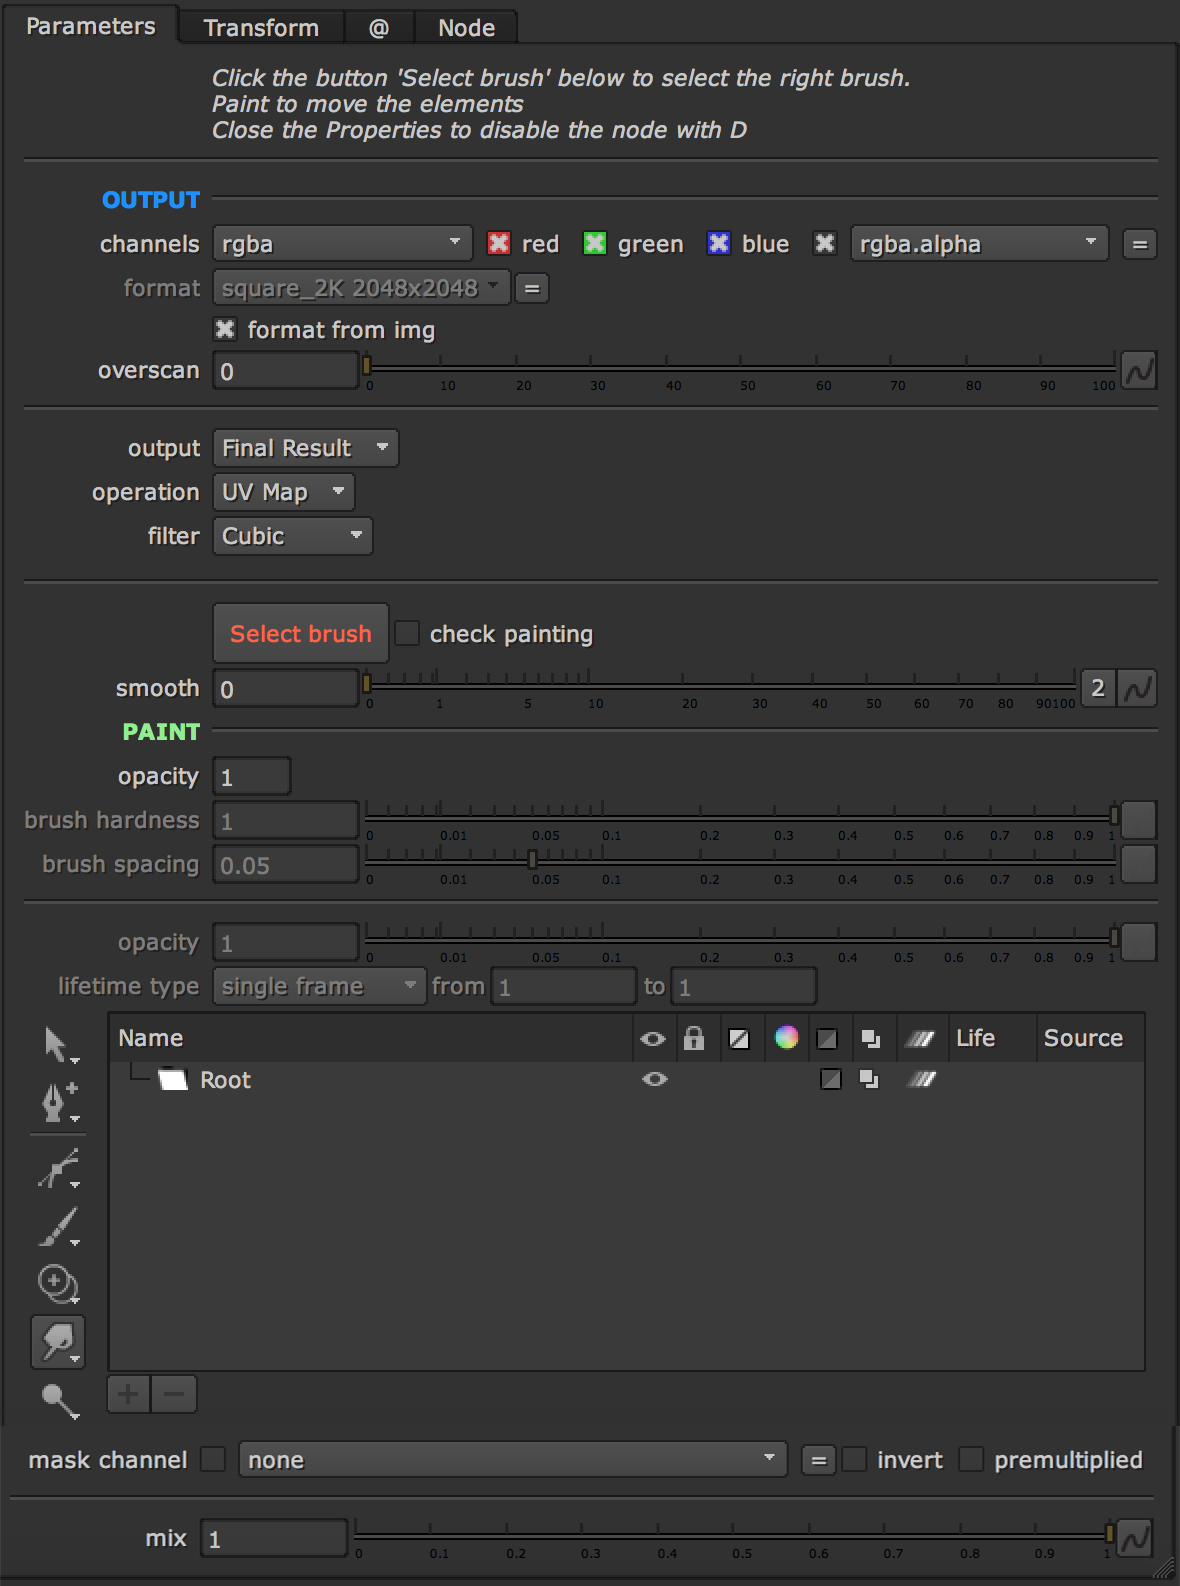Image resolution: width=1180 pixels, height=1586 pixels.
Task: Open the overscan animation curve button
Action: click(1139, 371)
